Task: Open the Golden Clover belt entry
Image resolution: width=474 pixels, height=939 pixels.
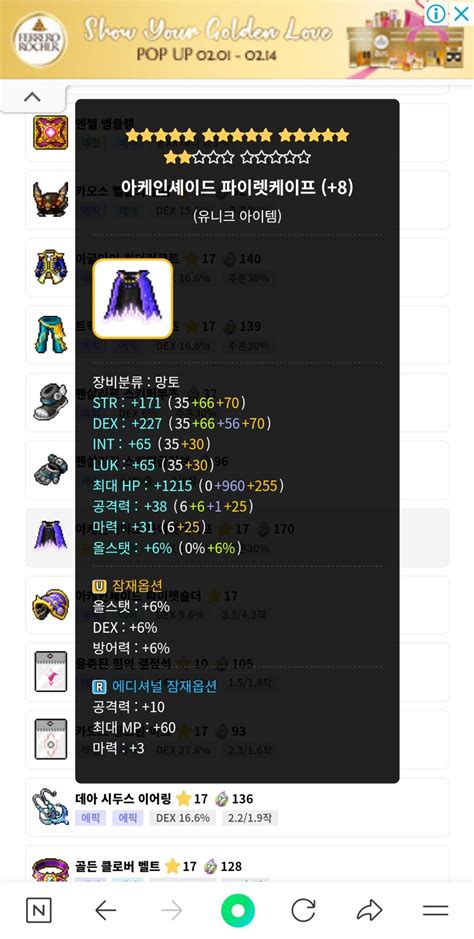Action: [237, 865]
